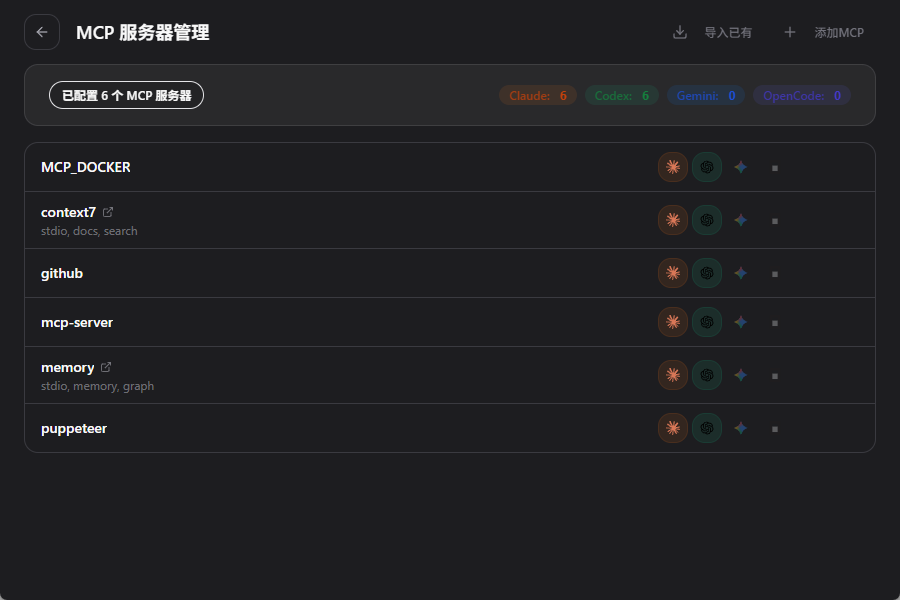Click the 导入已有 label
The image size is (900, 600).
[x=728, y=33]
